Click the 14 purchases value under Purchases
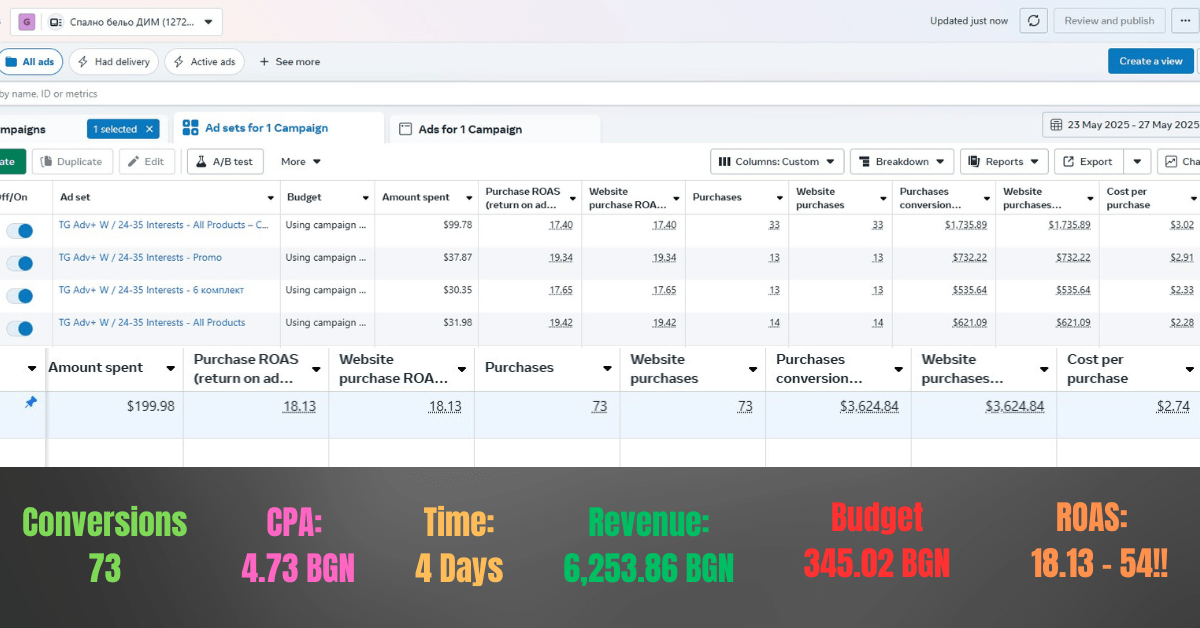Screen dimensions: 1200x628 (x=774, y=323)
